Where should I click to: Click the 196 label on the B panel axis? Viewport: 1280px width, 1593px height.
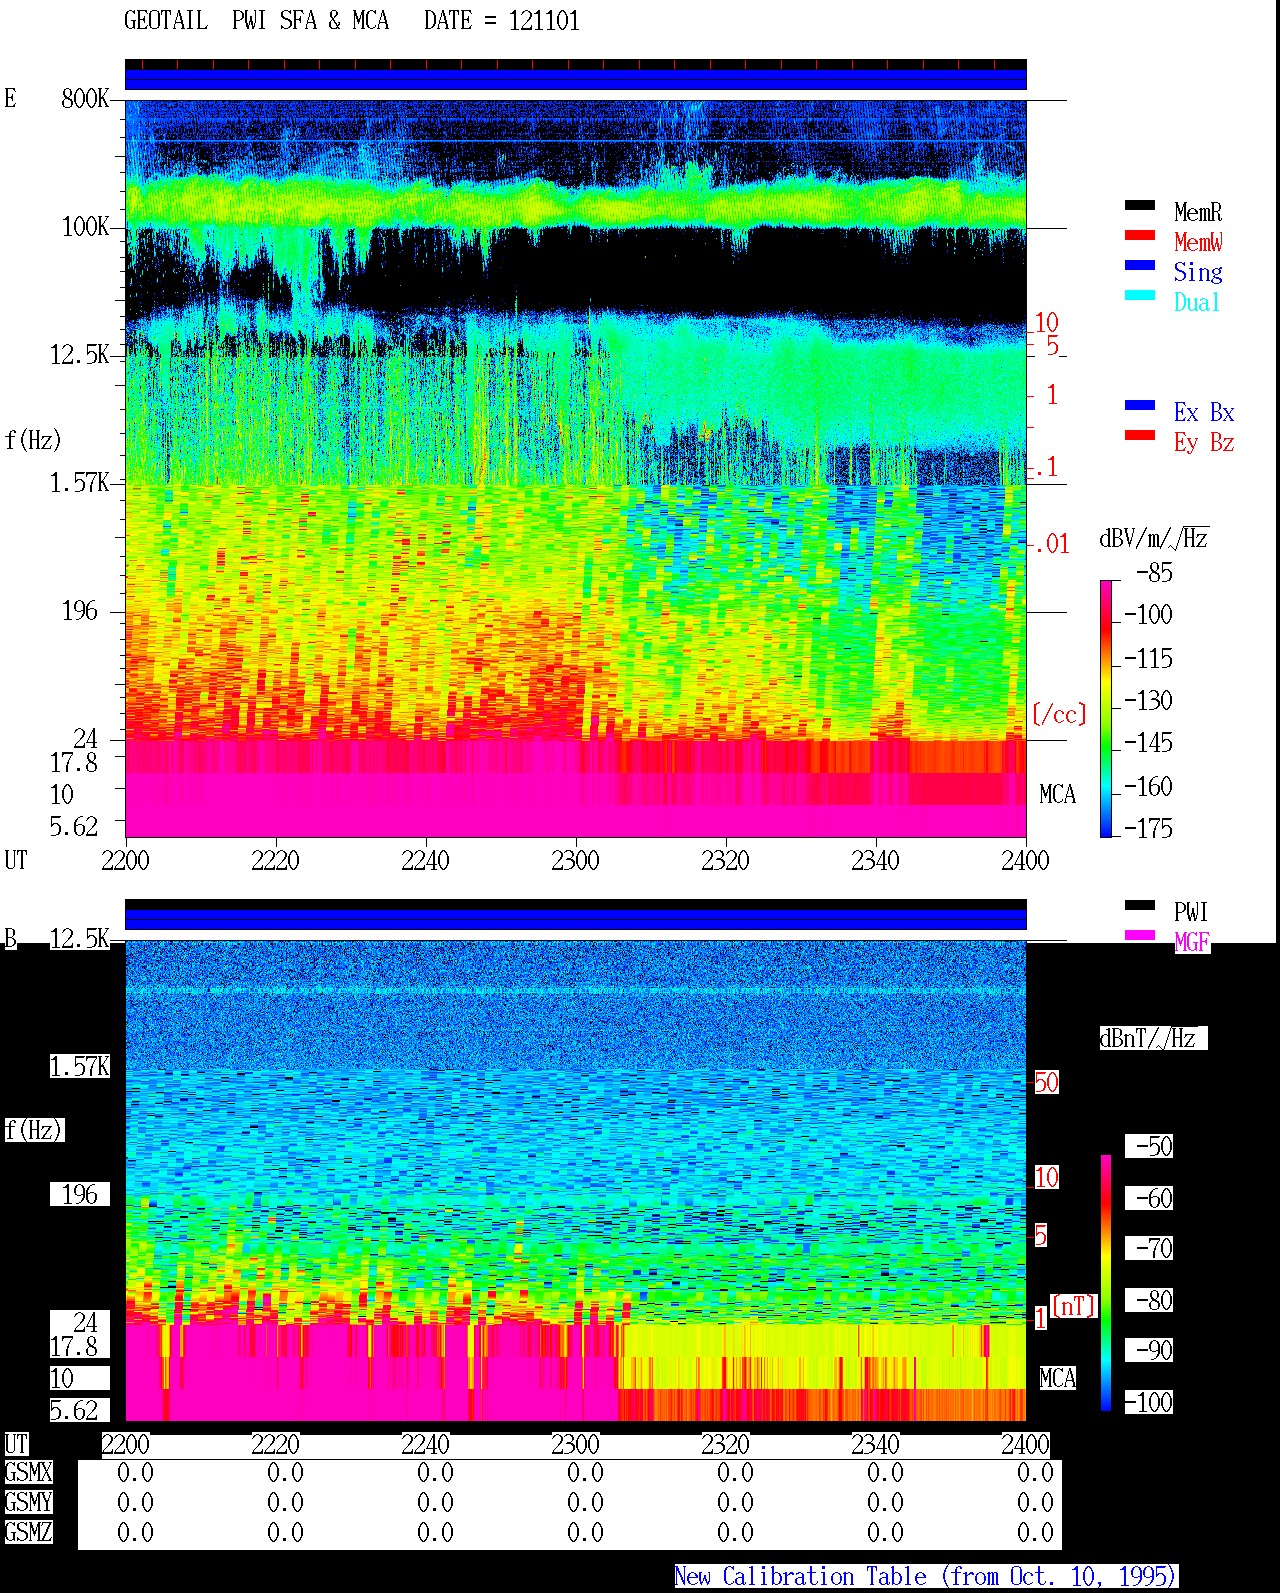80,1195
